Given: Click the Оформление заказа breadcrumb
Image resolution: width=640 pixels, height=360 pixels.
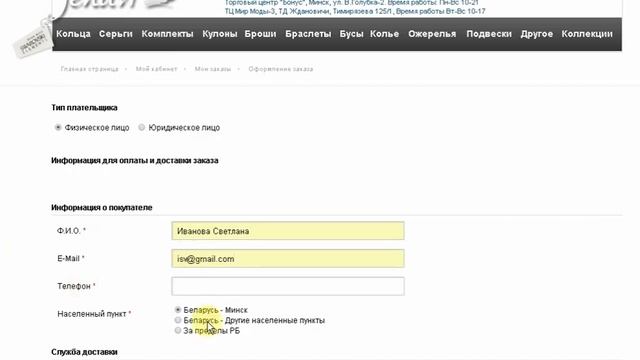Looking at the screenshot, I should tap(281, 69).
